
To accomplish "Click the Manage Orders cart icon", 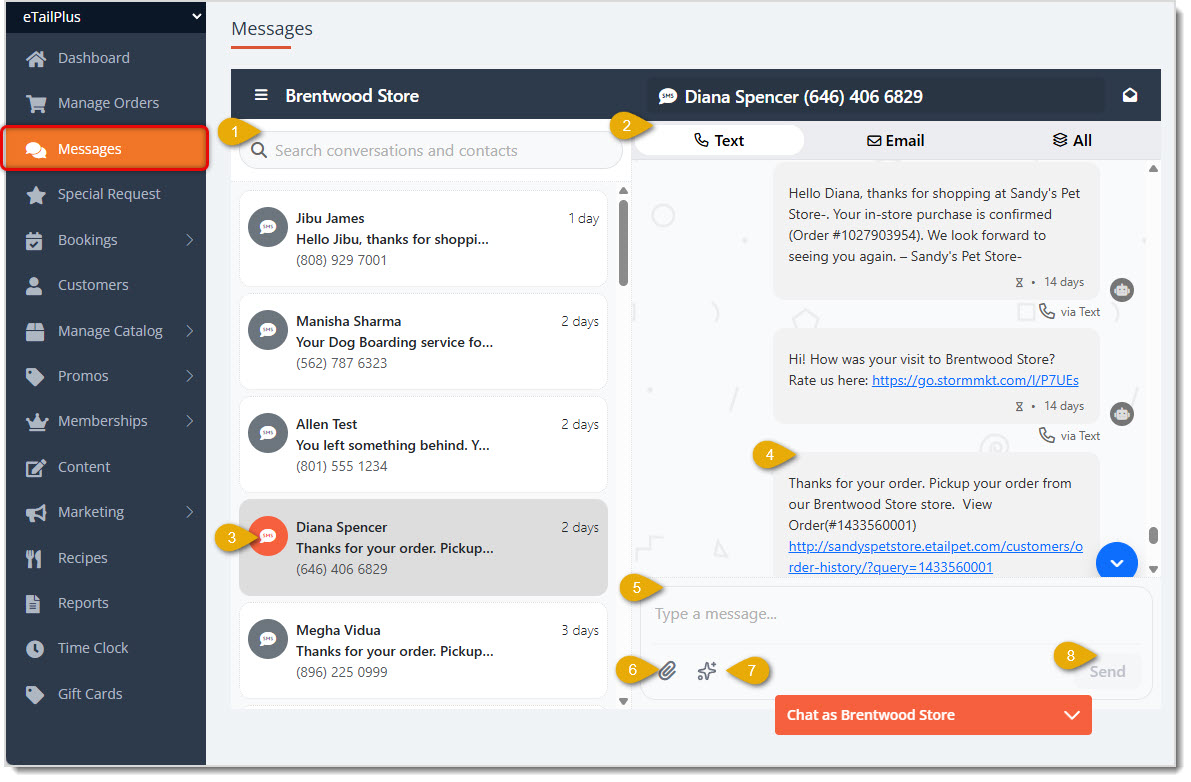I will click(36, 103).
